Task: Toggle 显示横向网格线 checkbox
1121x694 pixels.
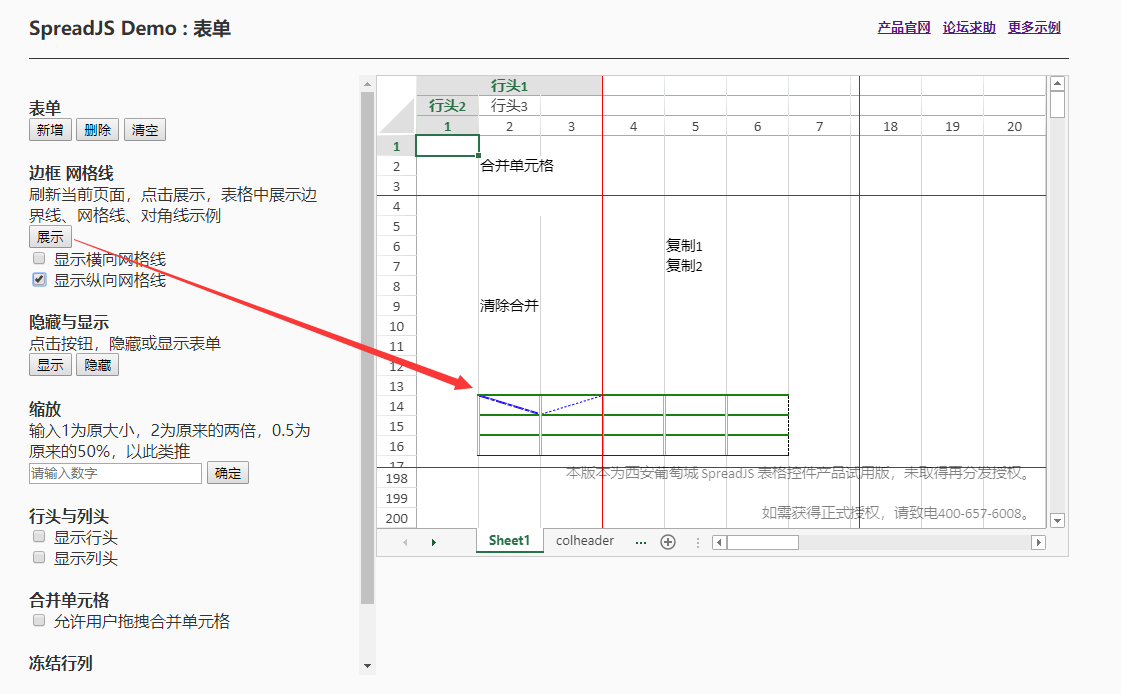Action: [x=39, y=258]
